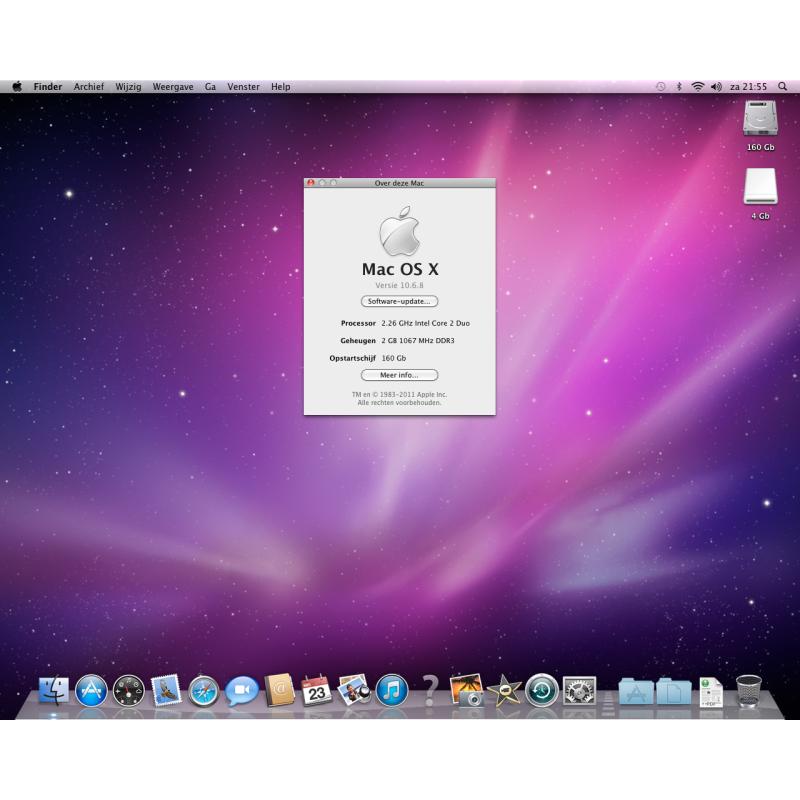Open Address Book in the Dock
The image size is (800, 800).
280,690
